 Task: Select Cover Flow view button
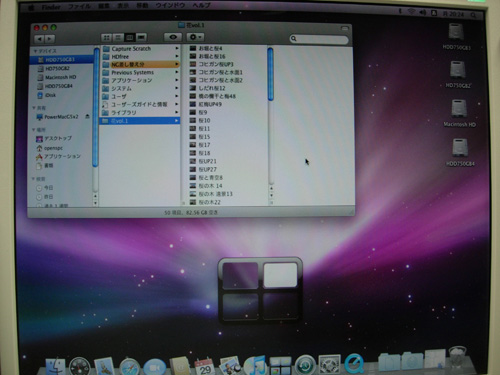(141, 38)
